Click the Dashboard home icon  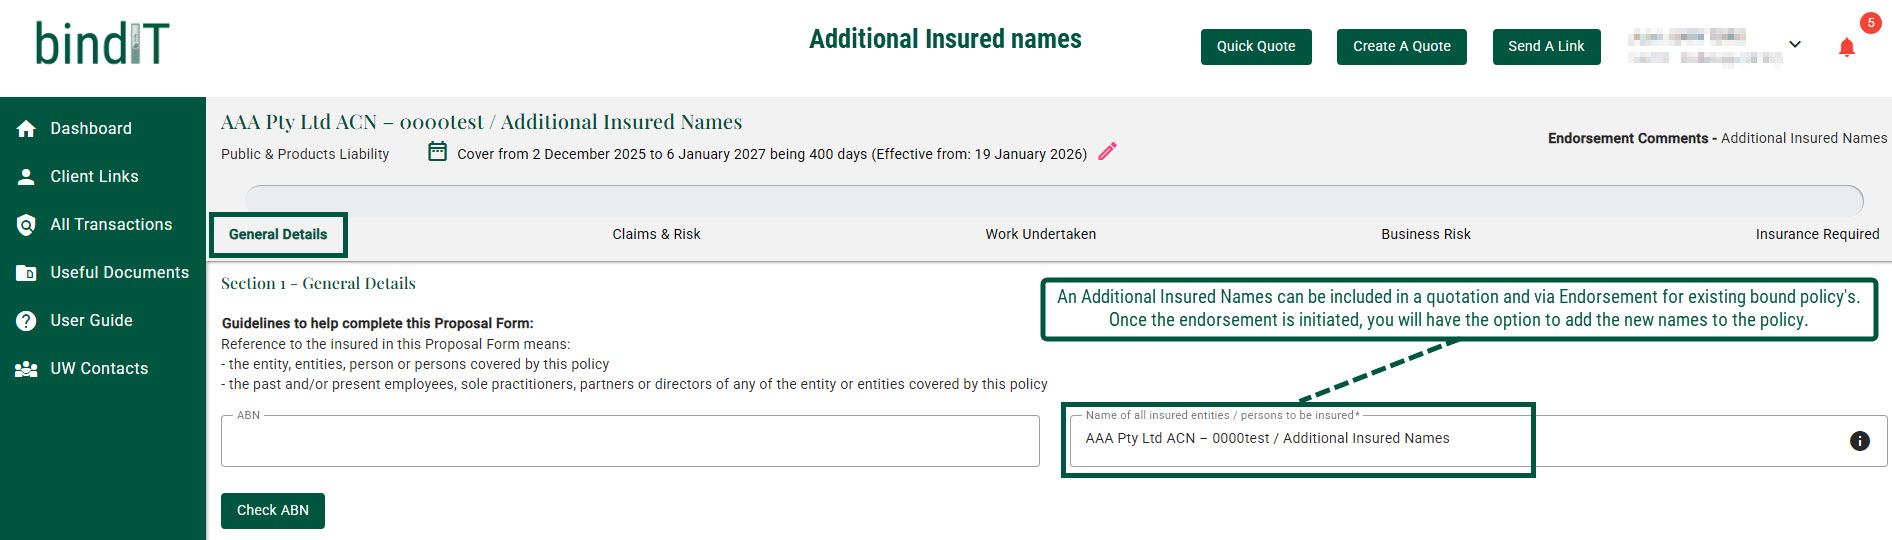click(x=26, y=129)
